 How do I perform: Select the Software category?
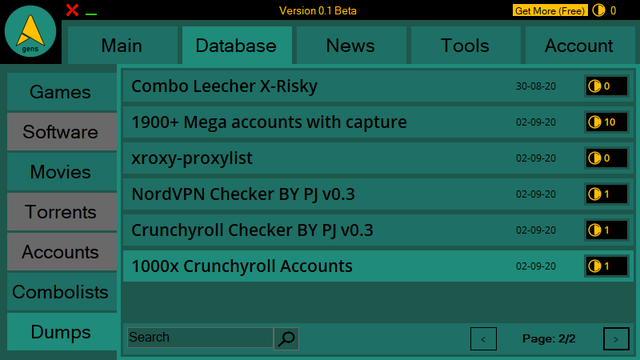(62, 132)
